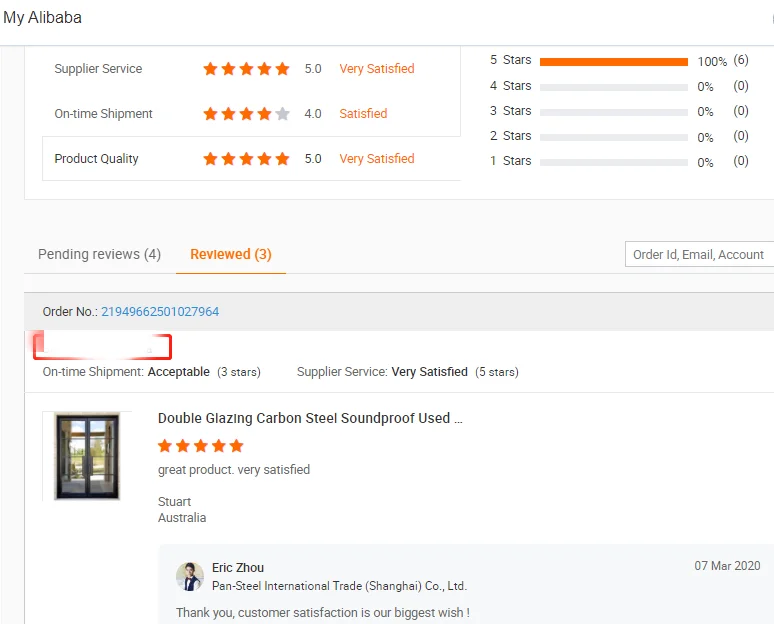
Task: Click the orange 5 Stars progress bar
Action: [613, 61]
